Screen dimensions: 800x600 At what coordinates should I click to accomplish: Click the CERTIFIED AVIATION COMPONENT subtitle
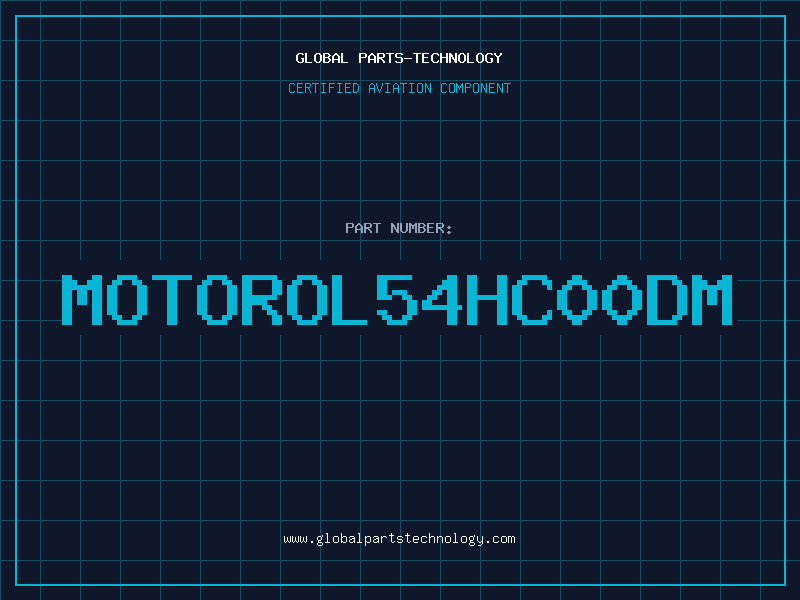(399, 88)
